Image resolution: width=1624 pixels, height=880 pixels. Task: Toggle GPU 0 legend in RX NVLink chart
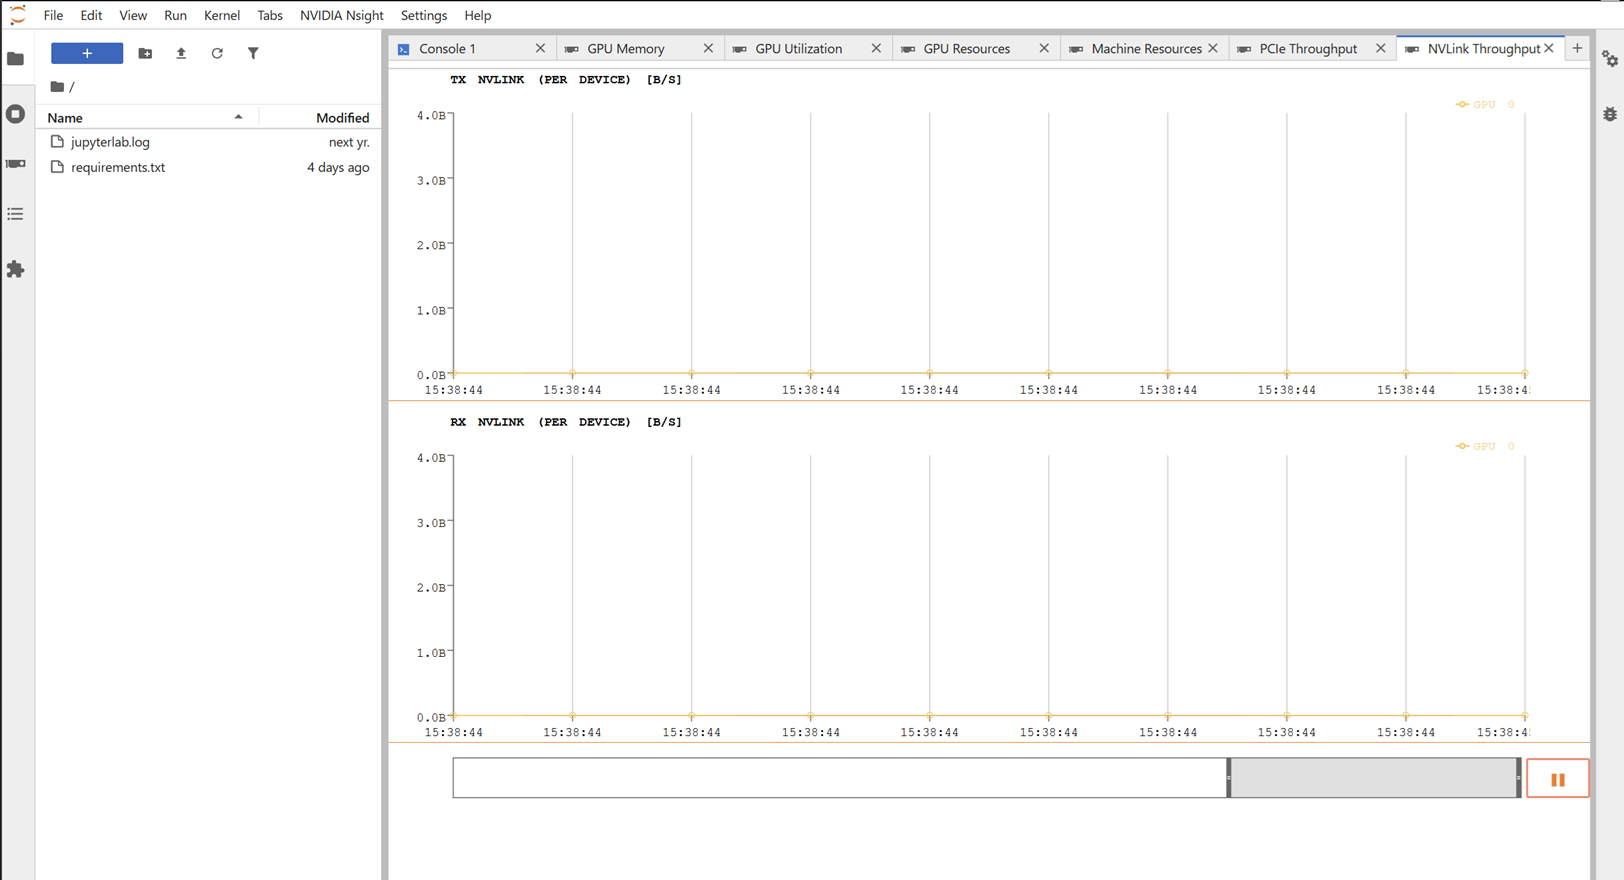click(1485, 446)
